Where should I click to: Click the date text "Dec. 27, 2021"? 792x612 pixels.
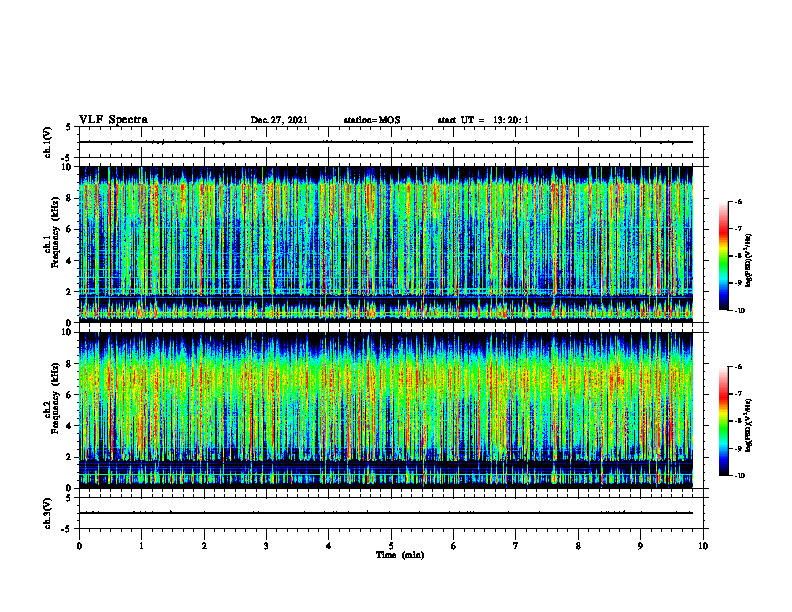279,120
